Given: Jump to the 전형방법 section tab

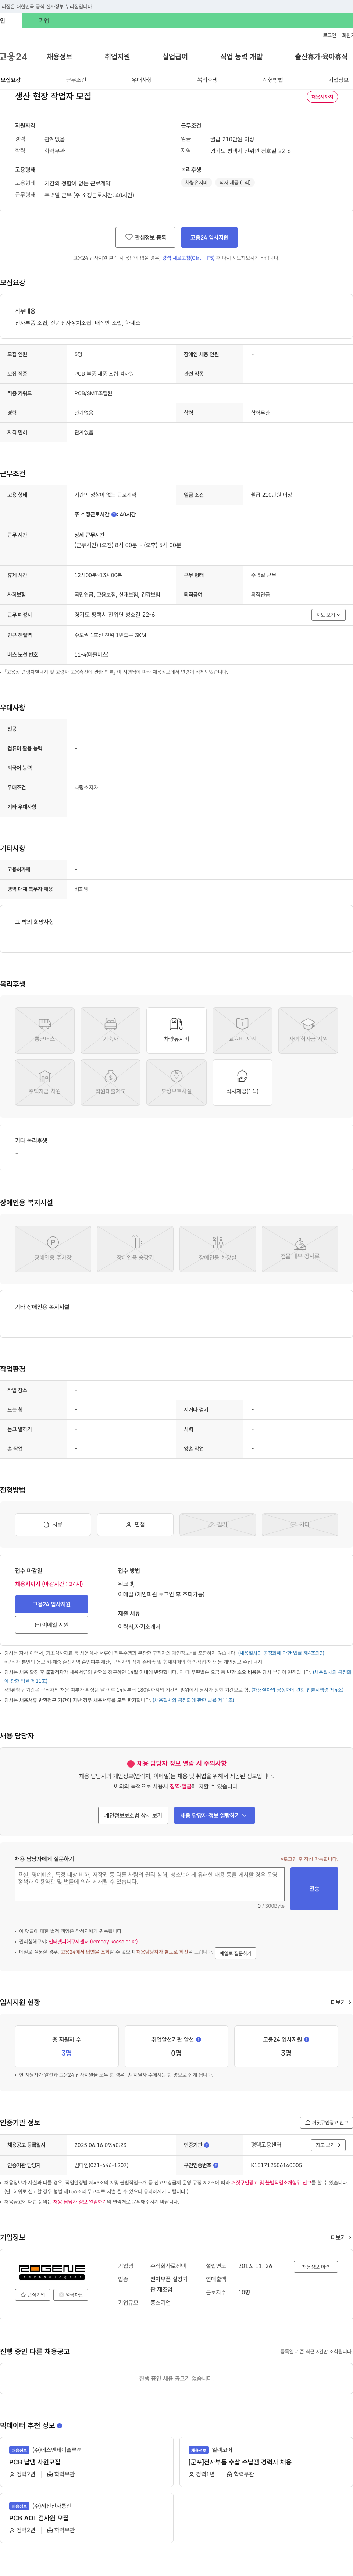Looking at the screenshot, I should [273, 80].
